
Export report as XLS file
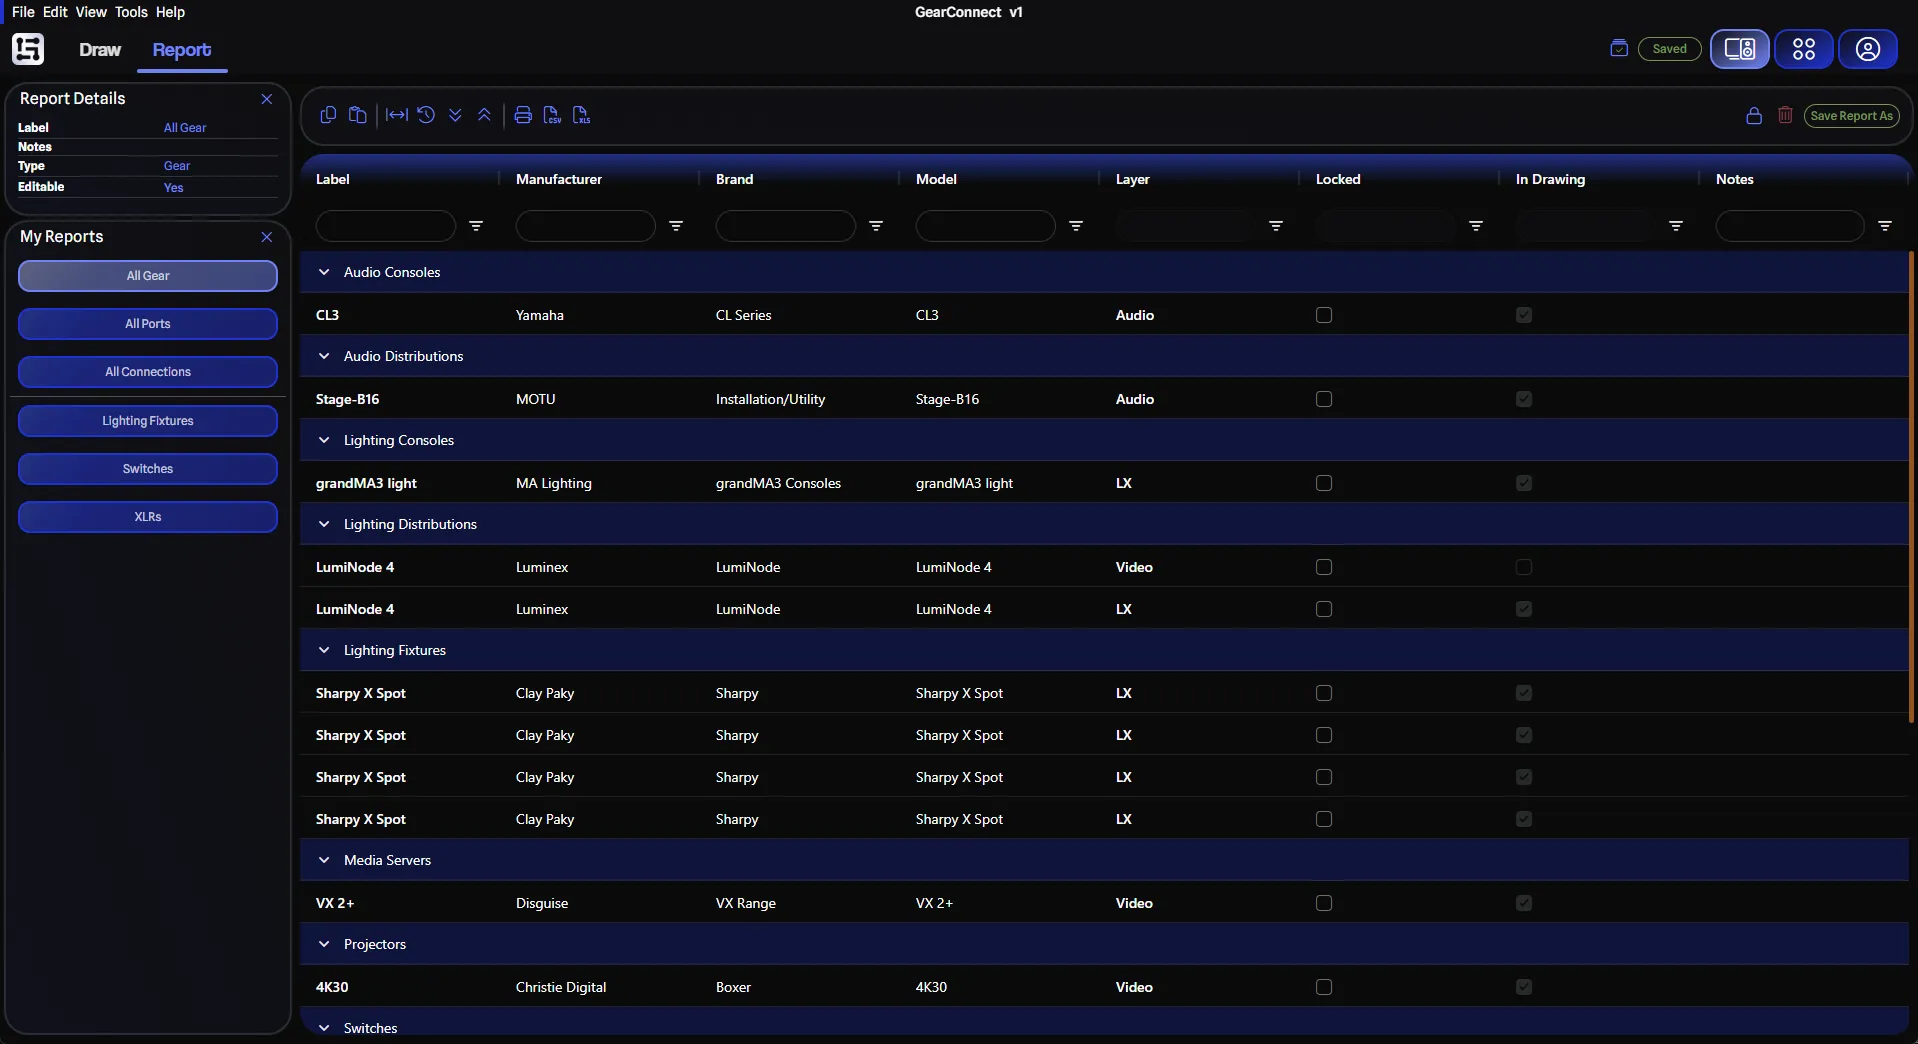coord(581,115)
